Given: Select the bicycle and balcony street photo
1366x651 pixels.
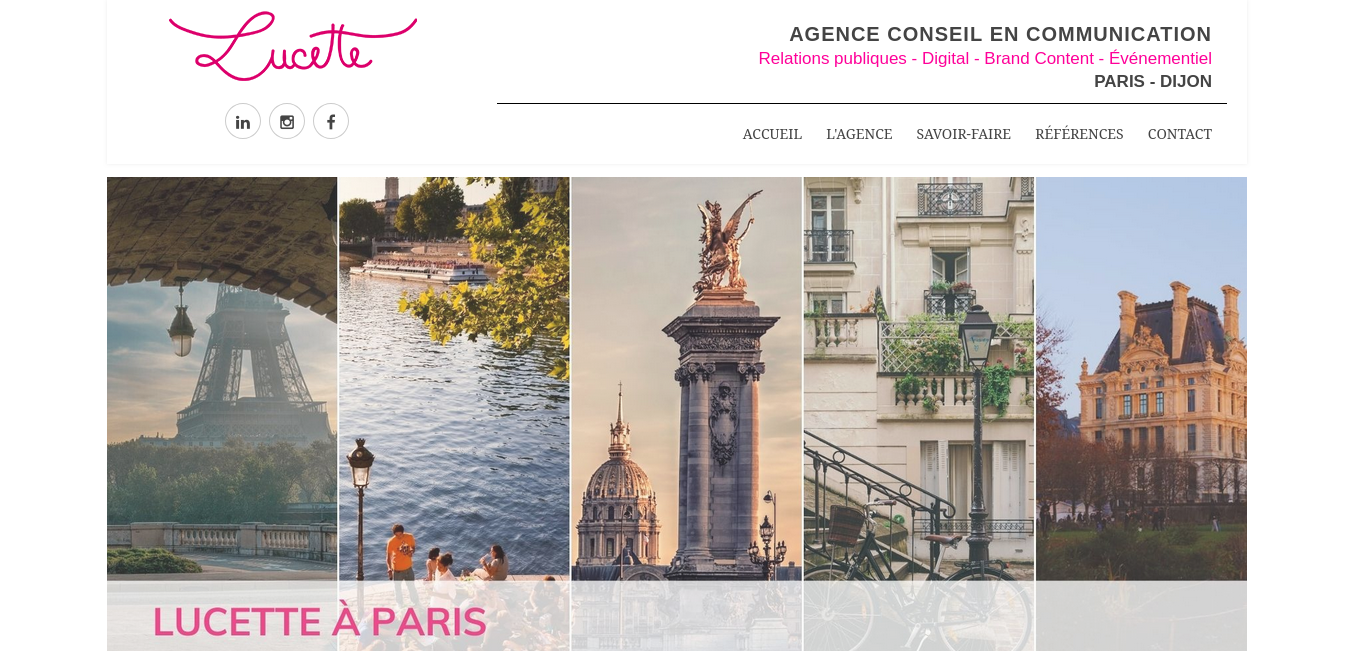Looking at the screenshot, I should click(x=918, y=378).
